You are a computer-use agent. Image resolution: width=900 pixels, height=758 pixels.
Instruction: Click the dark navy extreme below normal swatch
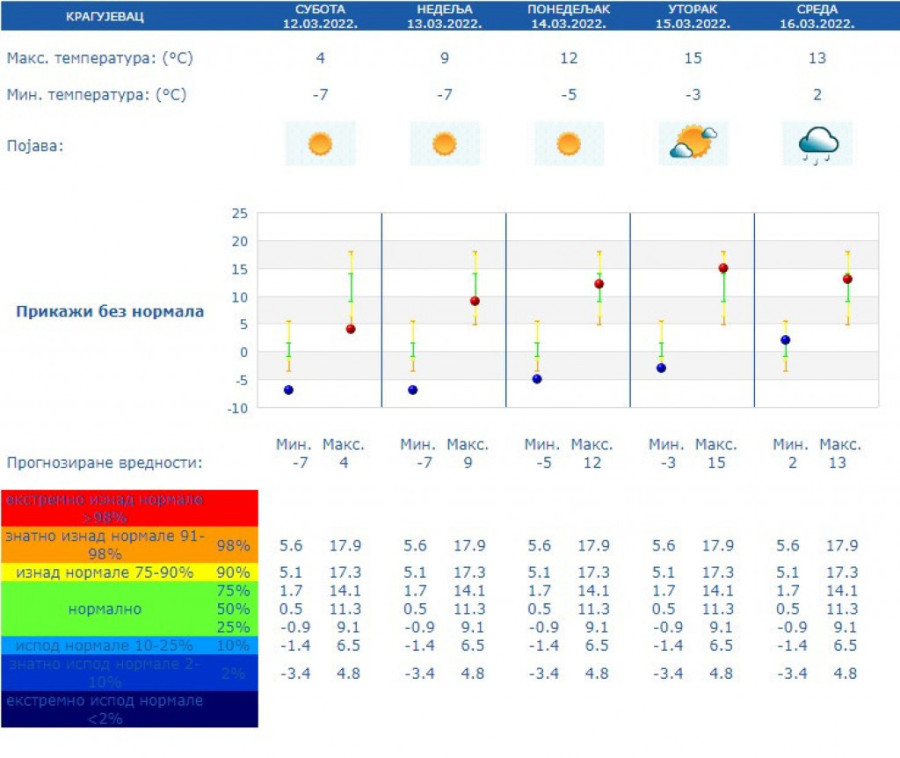click(x=129, y=709)
